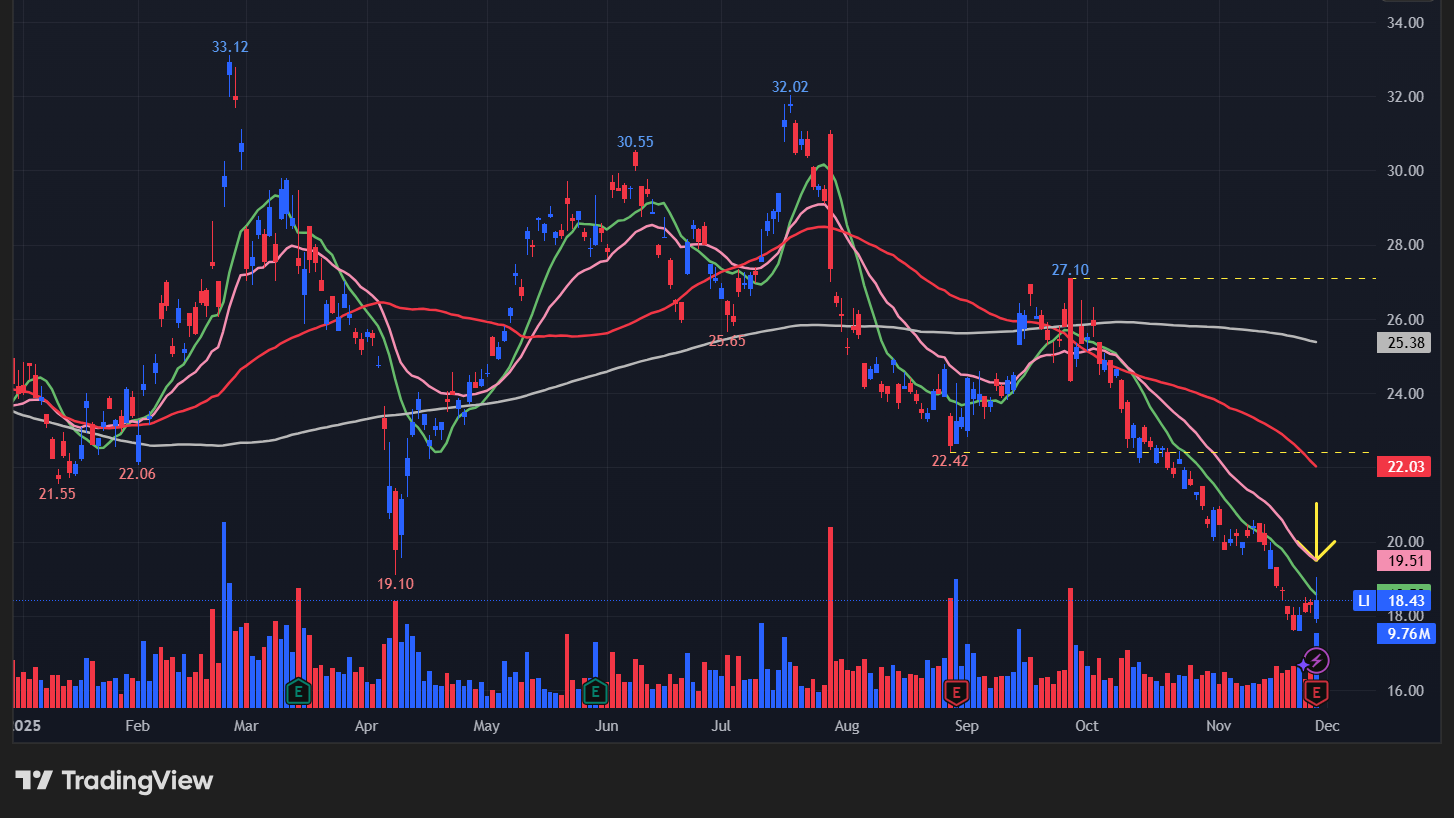Click the Aug label on time axis
1454x818 pixels.
(x=846, y=725)
